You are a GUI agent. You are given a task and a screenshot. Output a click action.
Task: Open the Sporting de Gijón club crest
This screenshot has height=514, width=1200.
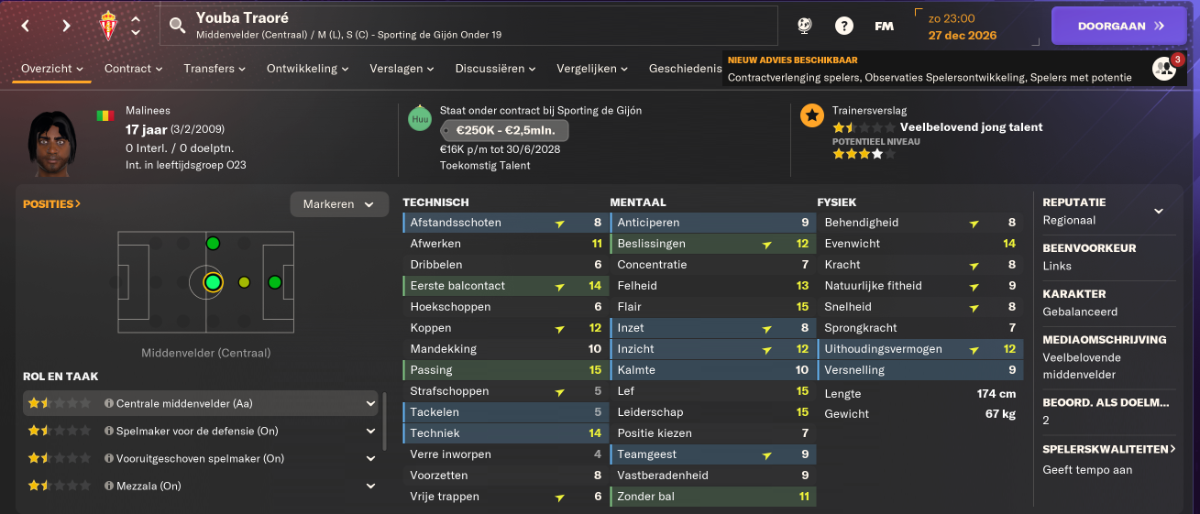coord(108,25)
